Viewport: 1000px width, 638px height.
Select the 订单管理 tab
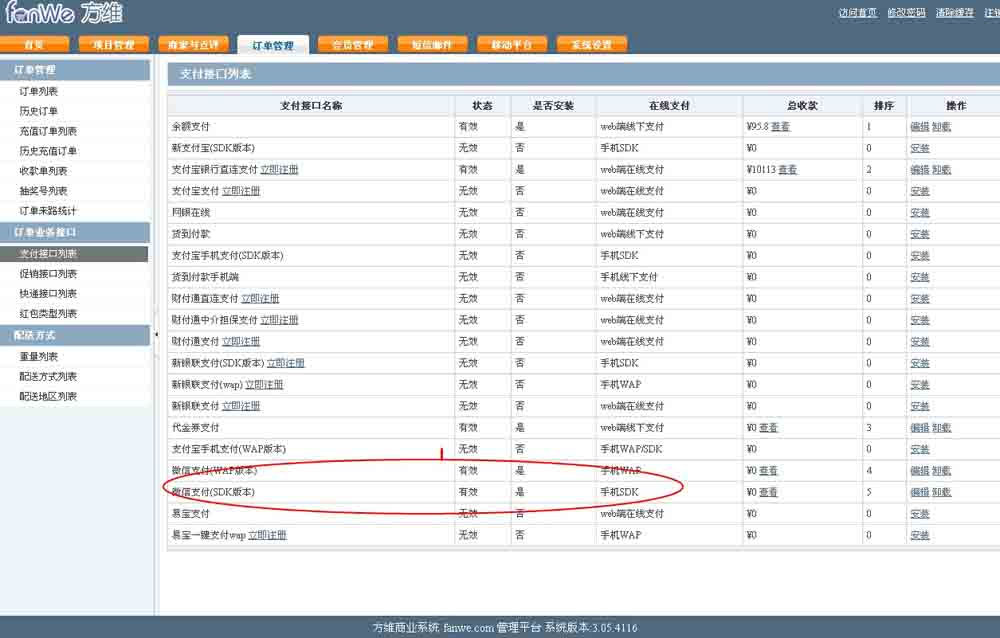tap(273, 45)
